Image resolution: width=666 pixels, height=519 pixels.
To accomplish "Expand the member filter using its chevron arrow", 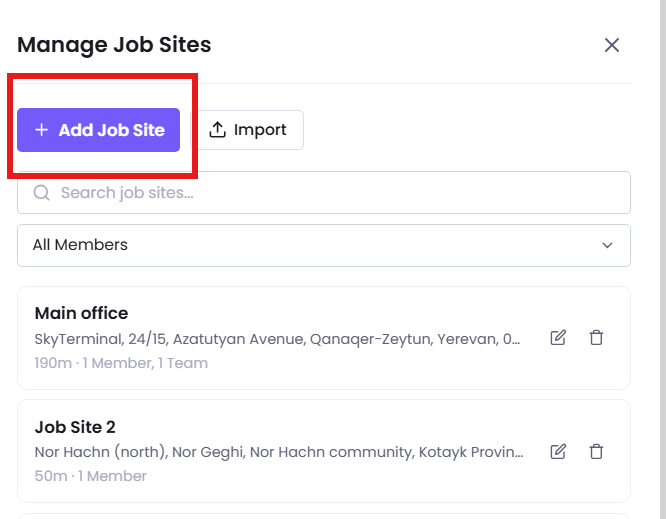I will (607, 245).
